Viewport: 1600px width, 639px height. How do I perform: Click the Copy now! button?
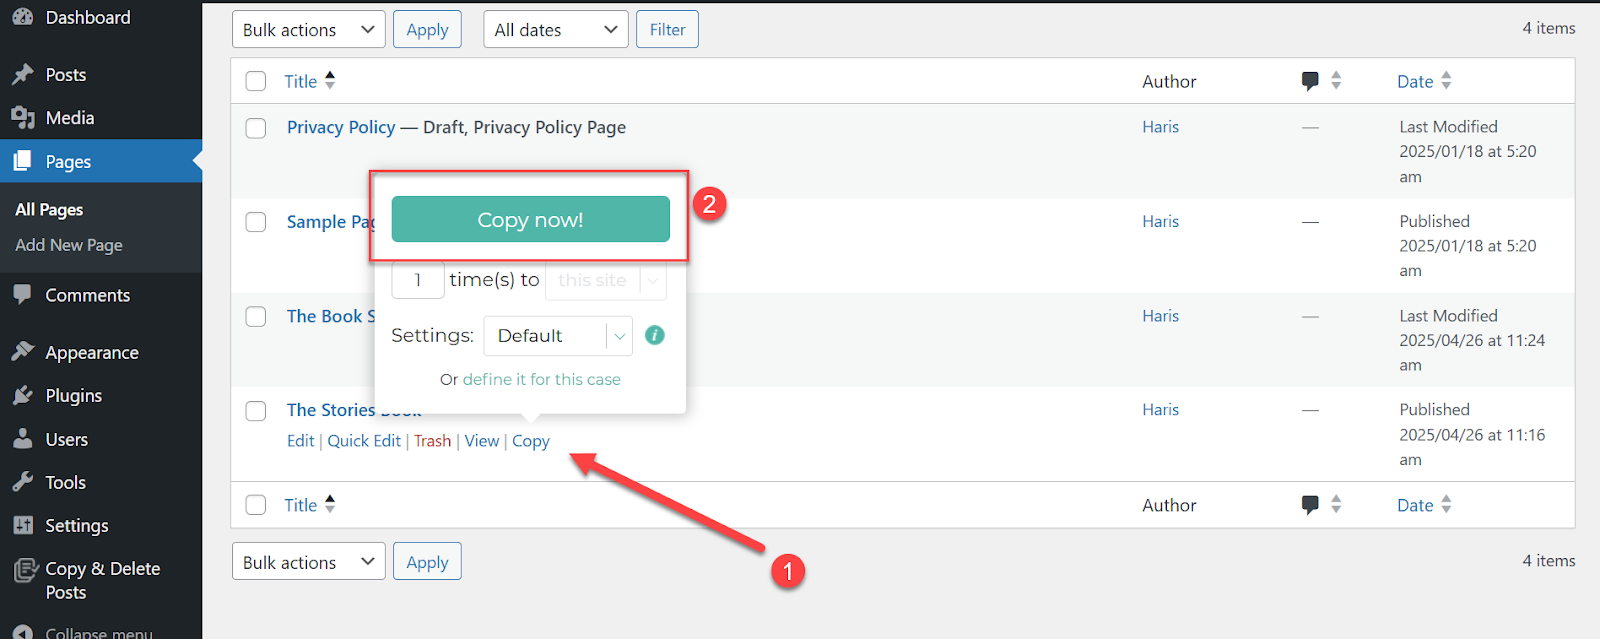click(x=530, y=219)
